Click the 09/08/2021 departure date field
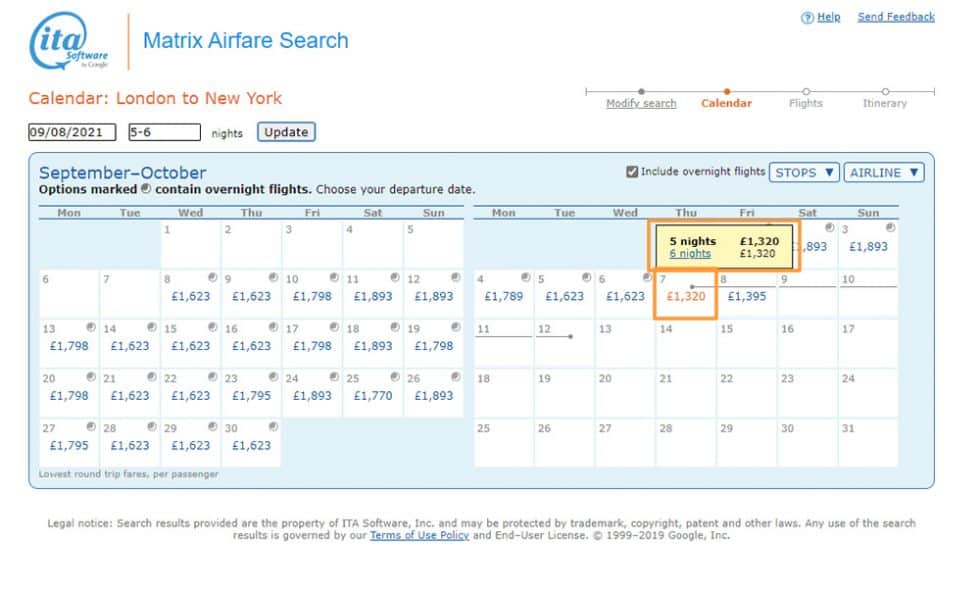The image size is (980, 595). pyautogui.click(x=70, y=131)
